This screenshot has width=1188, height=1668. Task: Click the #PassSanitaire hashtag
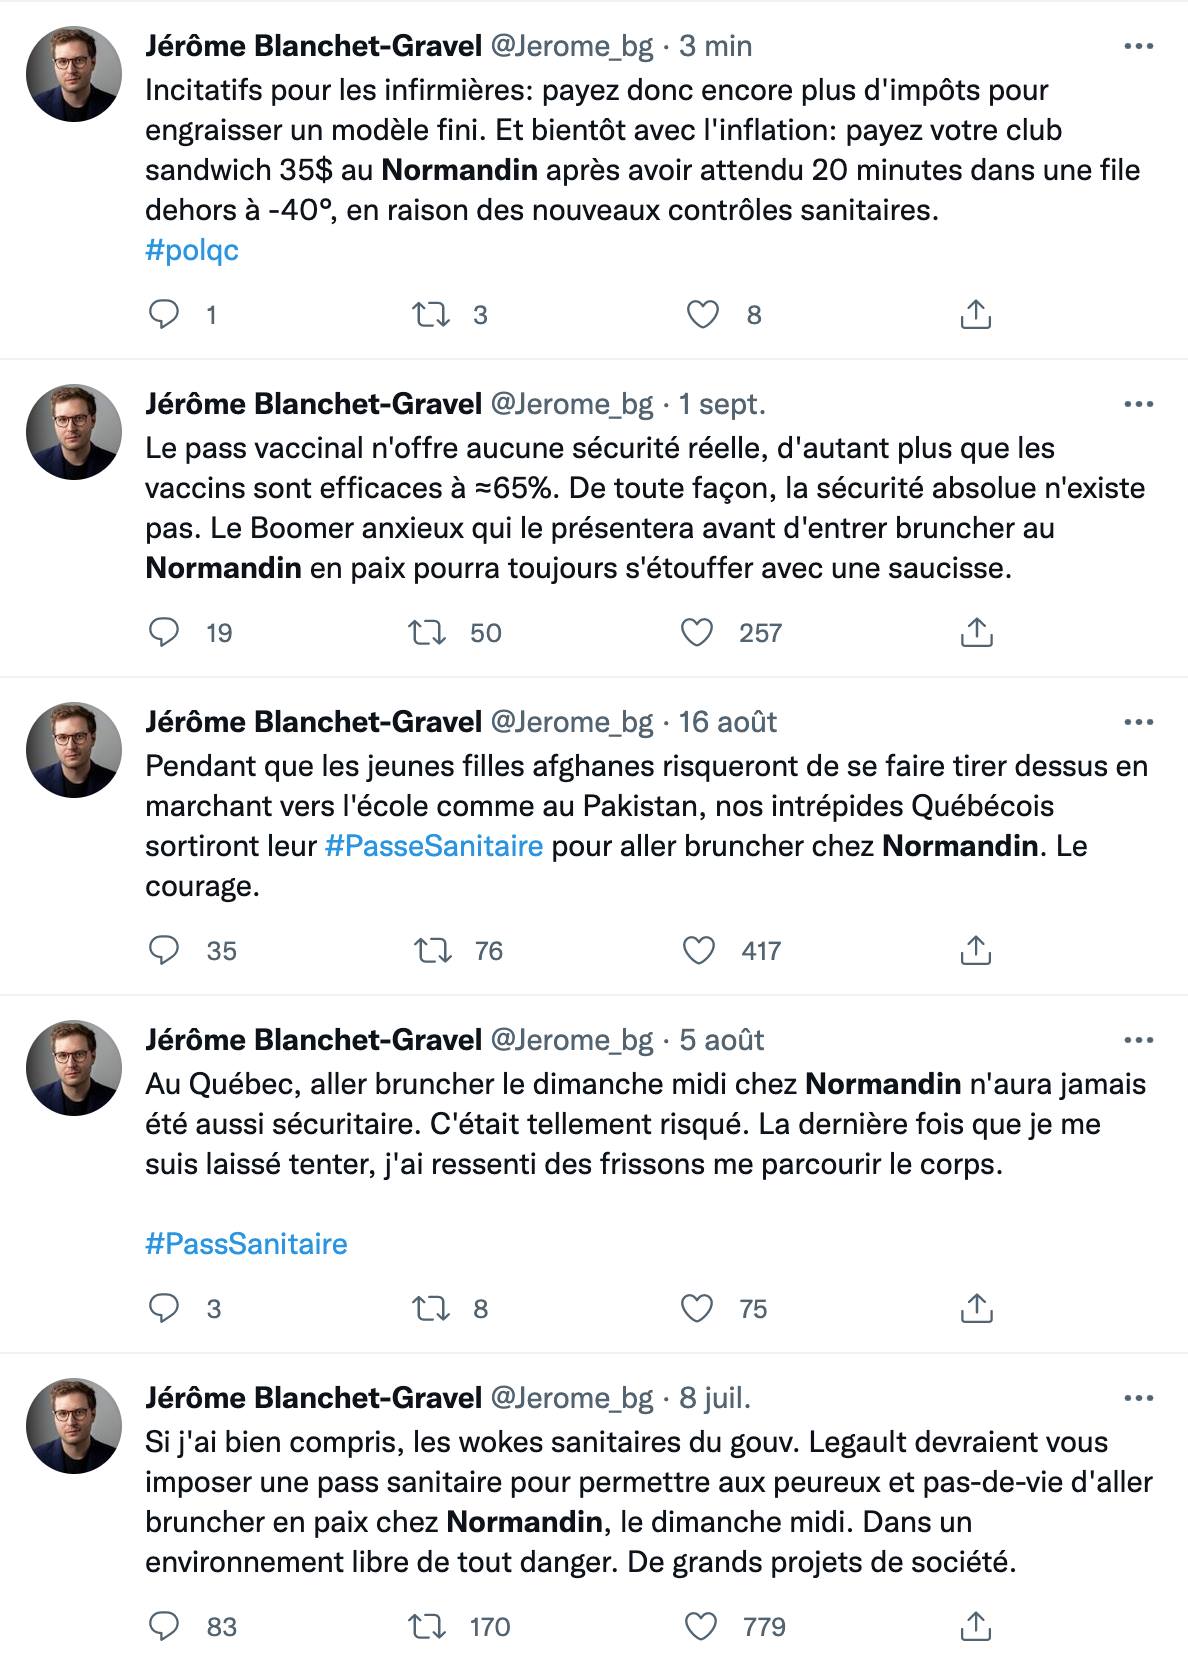pyautogui.click(x=246, y=1244)
